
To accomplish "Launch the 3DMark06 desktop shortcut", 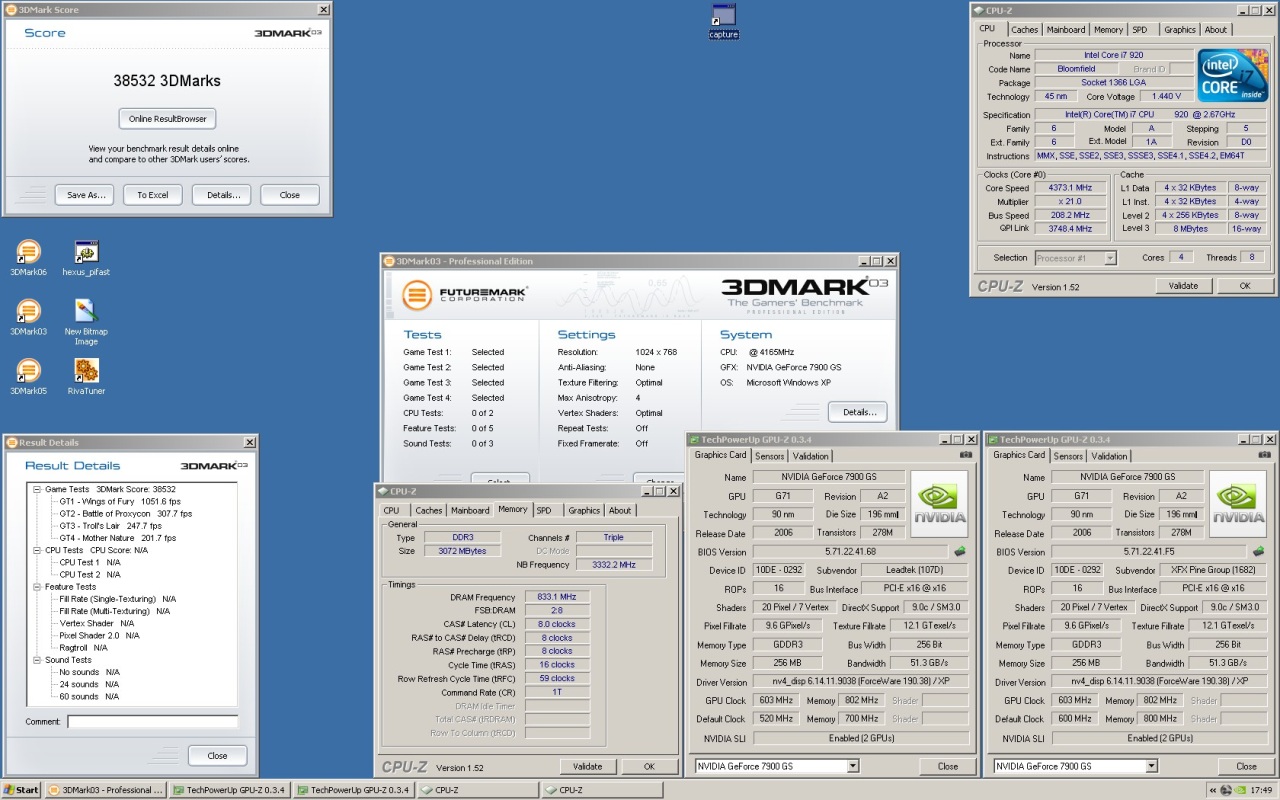I will 29,258.
